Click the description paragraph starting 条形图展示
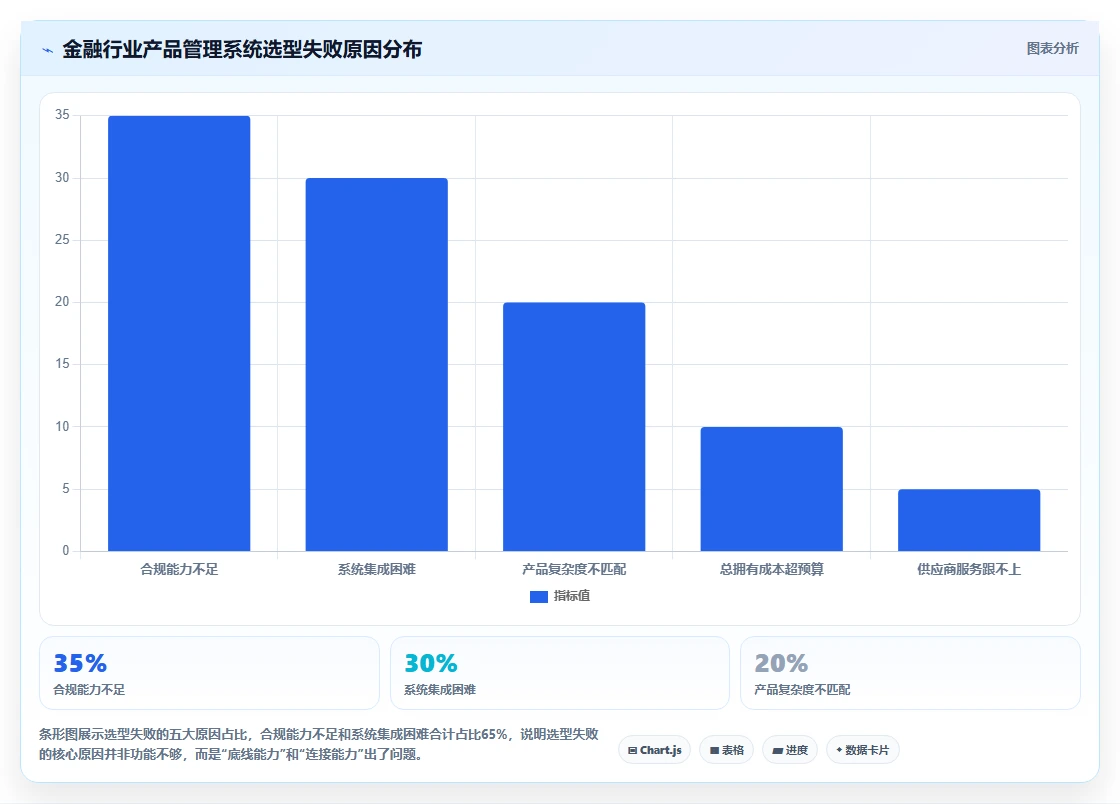1120x804 pixels. coord(319,744)
